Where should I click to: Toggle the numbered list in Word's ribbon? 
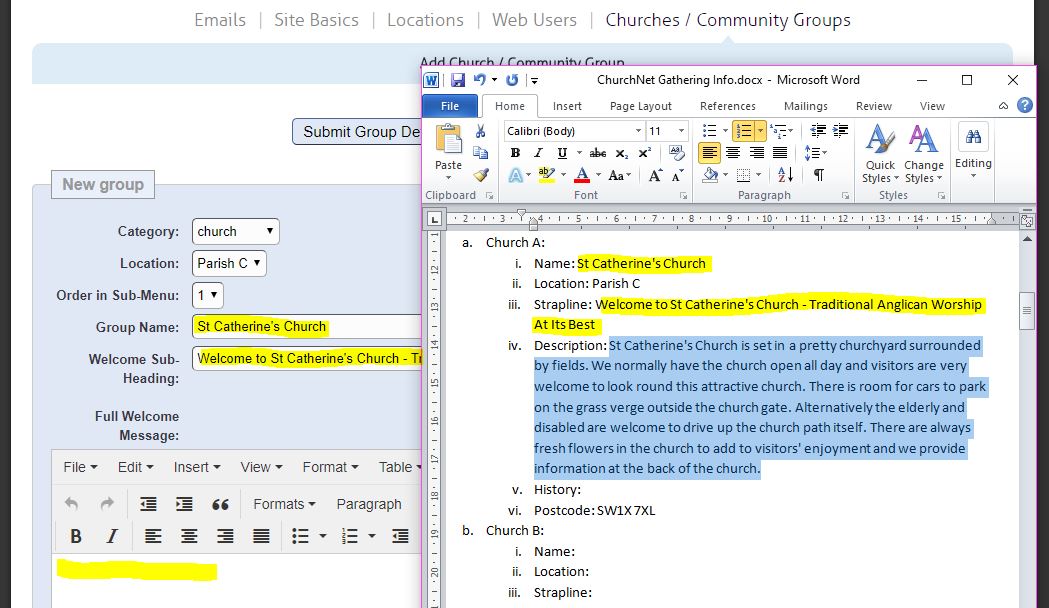745,130
